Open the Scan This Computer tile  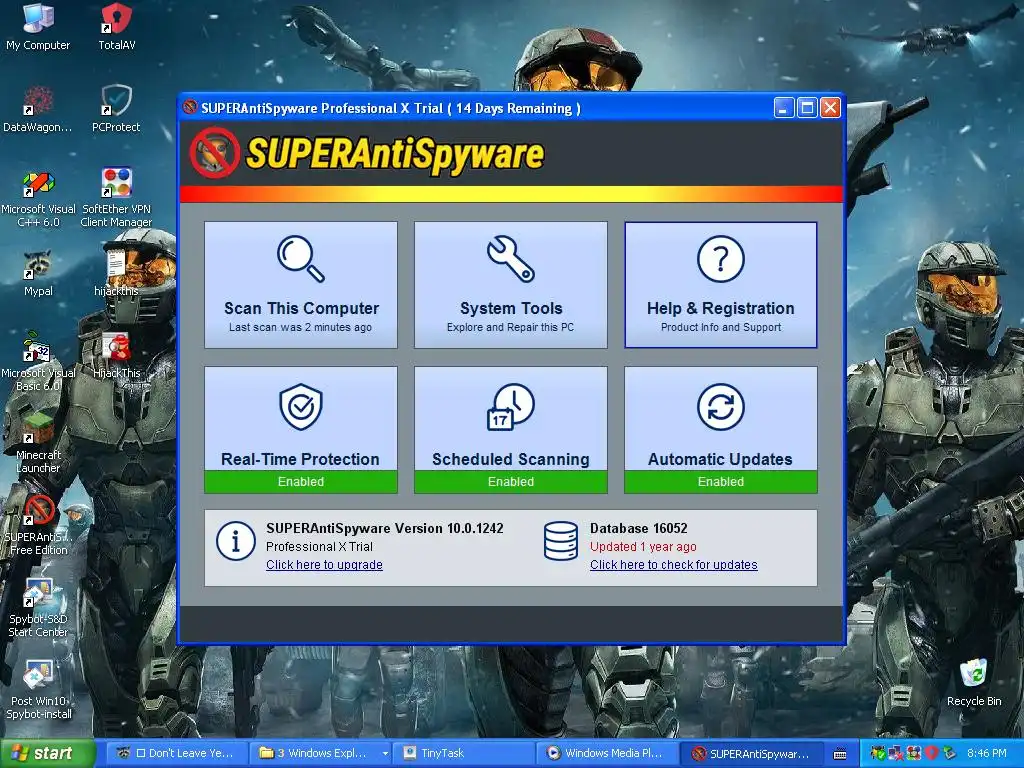tap(300, 285)
